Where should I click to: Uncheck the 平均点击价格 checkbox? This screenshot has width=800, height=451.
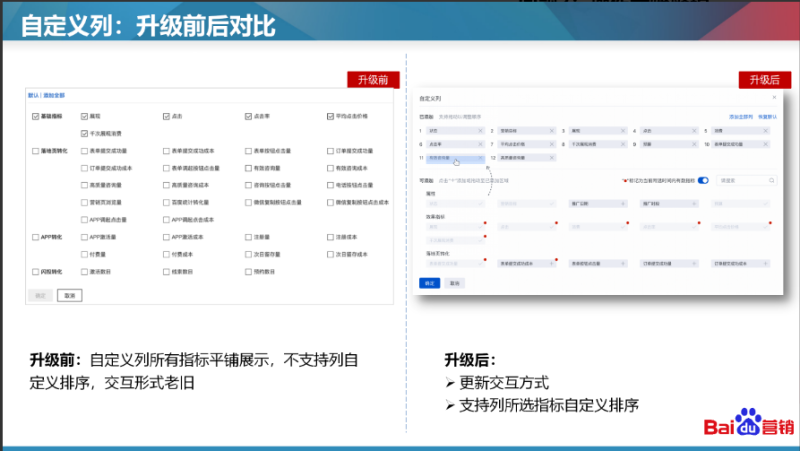coord(330,116)
